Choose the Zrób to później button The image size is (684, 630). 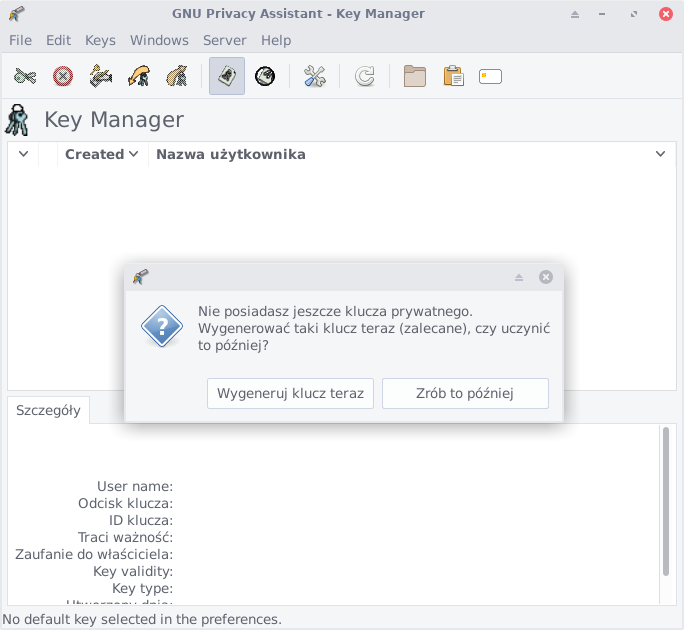[x=465, y=394]
